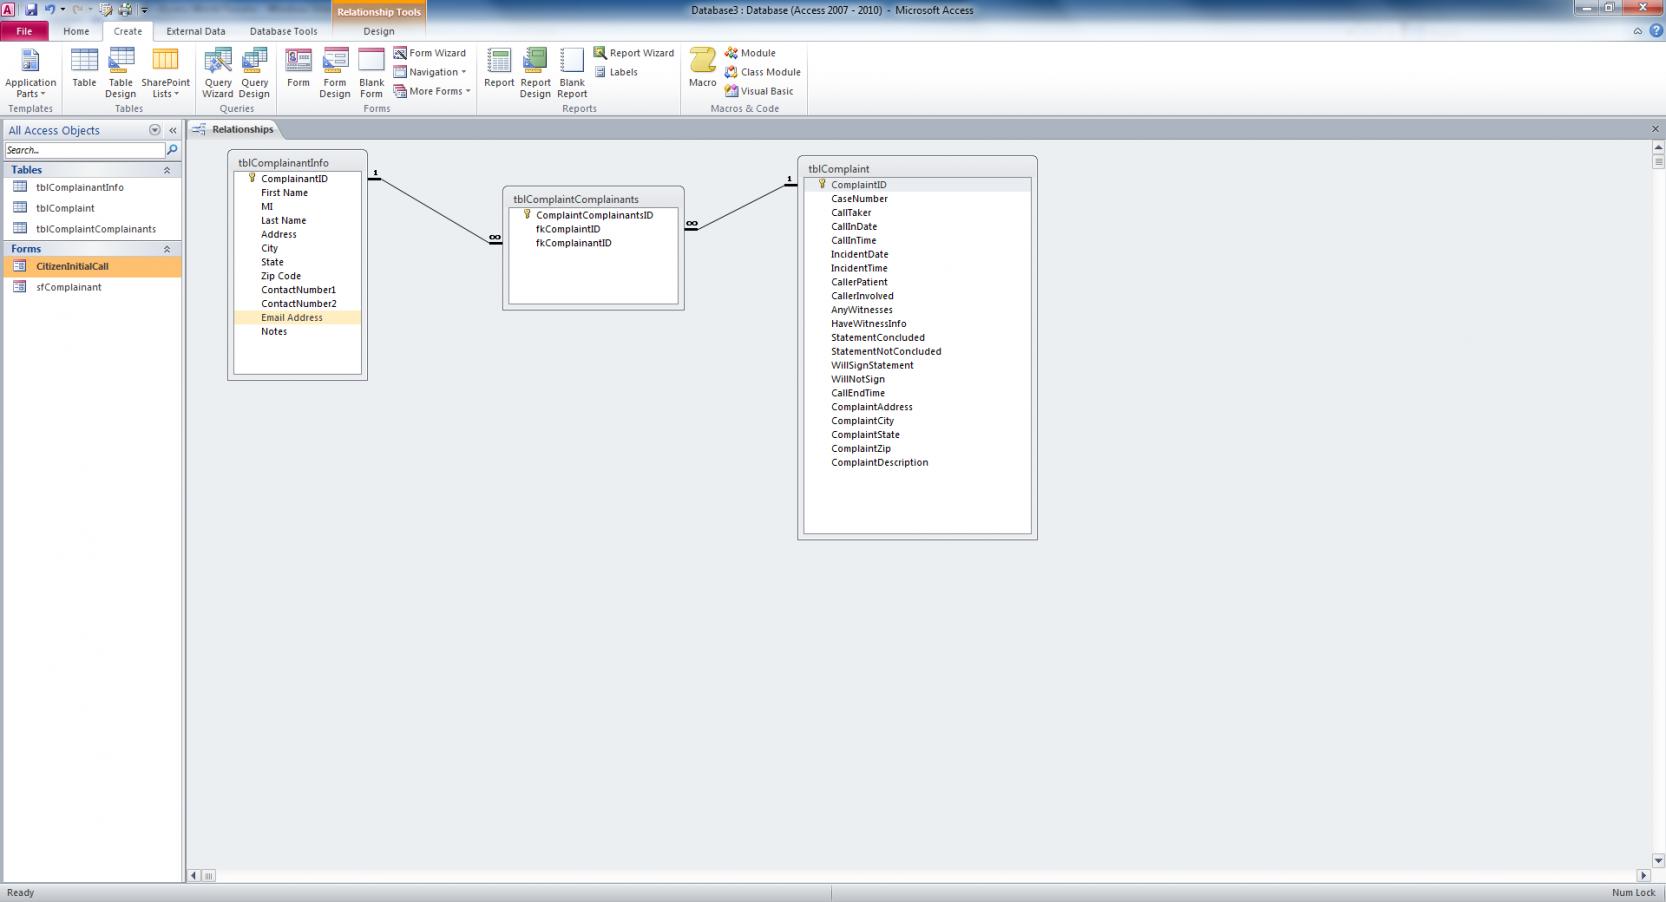Start the Form Wizard

pyautogui.click(x=430, y=53)
